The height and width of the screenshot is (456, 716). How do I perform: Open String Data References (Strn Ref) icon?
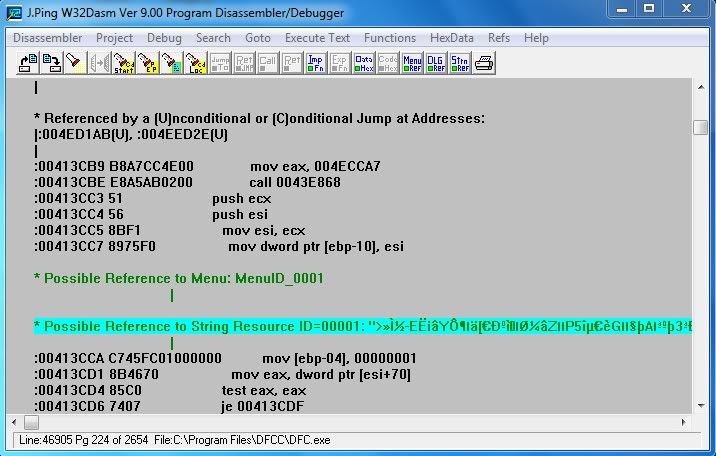(460, 63)
